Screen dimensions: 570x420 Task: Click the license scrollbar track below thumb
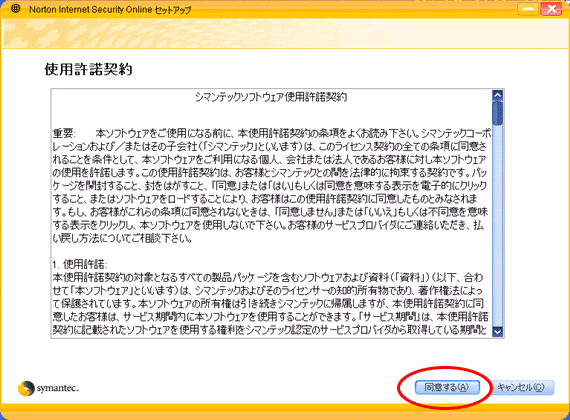pyautogui.click(x=497, y=225)
